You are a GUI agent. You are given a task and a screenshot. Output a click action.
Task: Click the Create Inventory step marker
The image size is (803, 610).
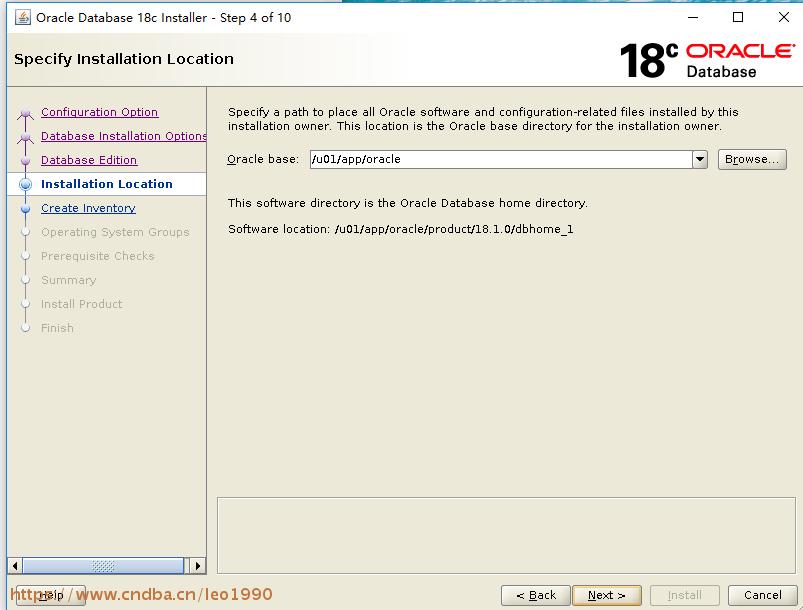[x=26, y=208]
